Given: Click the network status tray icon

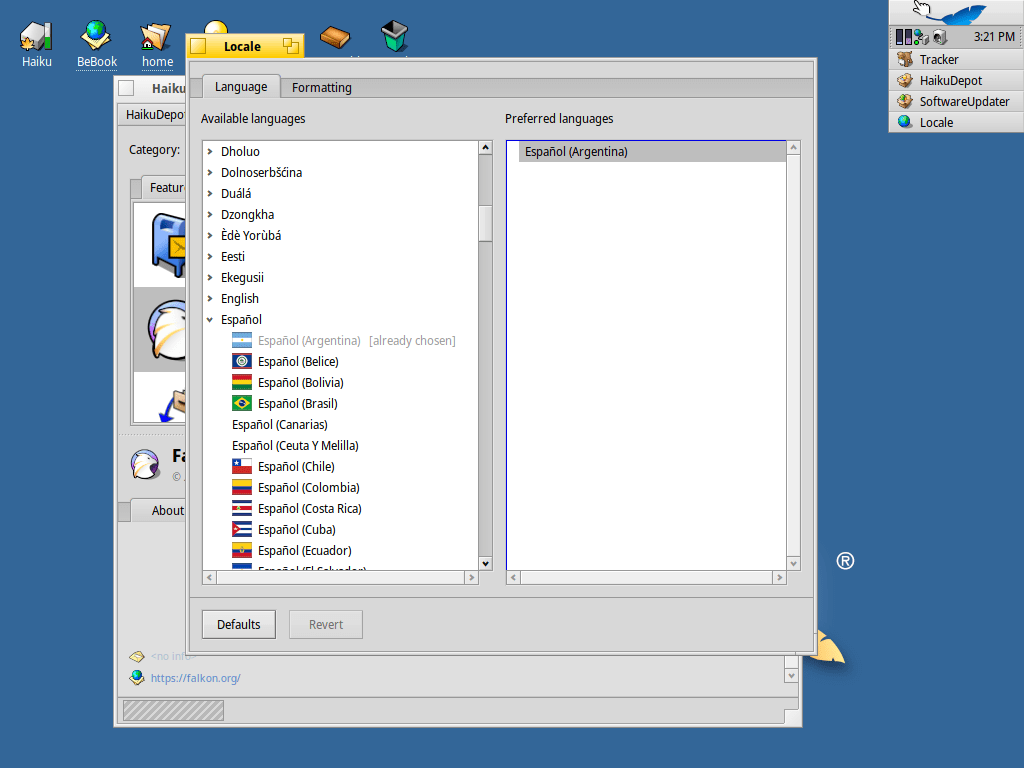Looking at the screenshot, I should (921, 37).
